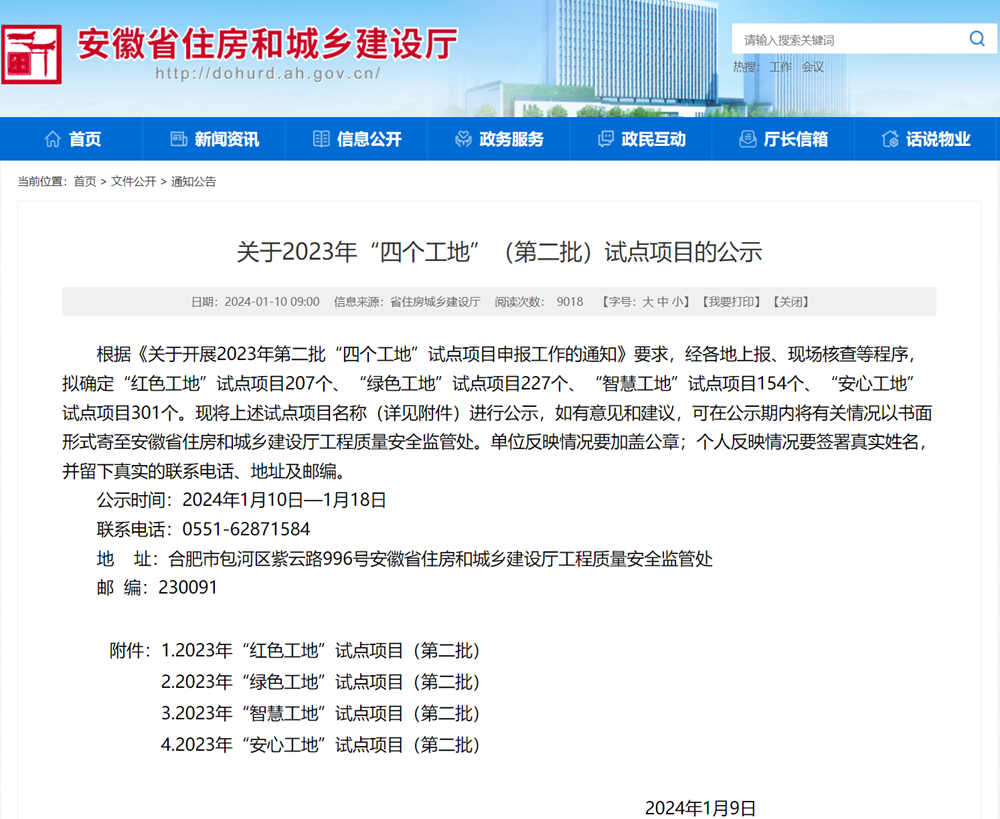The height and width of the screenshot is (819, 1000).
Task: Click the document icon beside 信息公开
Action: (x=321, y=140)
